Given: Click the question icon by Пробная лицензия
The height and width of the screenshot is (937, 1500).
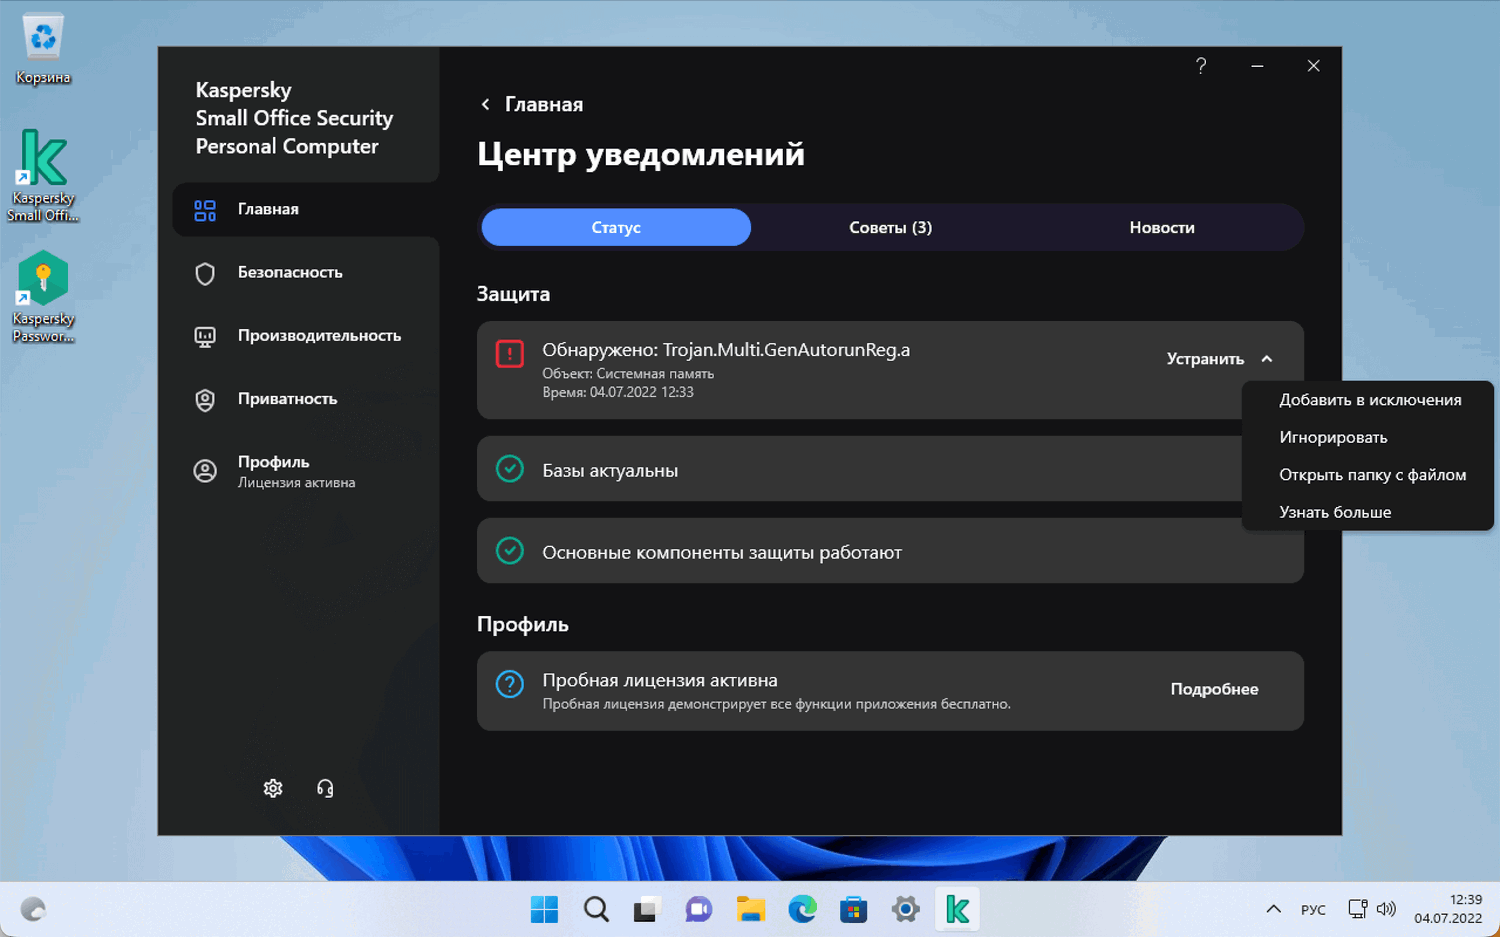Looking at the screenshot, I should point(510,684).
